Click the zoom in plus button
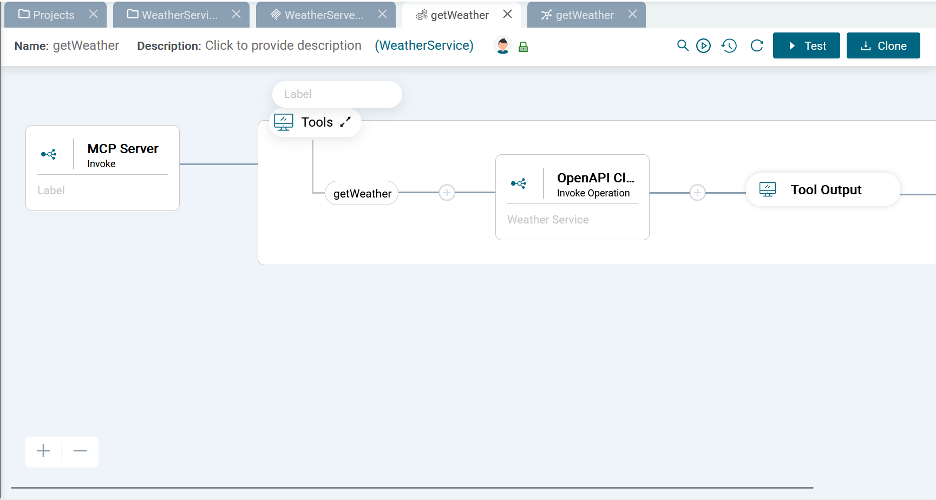 [44, 451]
